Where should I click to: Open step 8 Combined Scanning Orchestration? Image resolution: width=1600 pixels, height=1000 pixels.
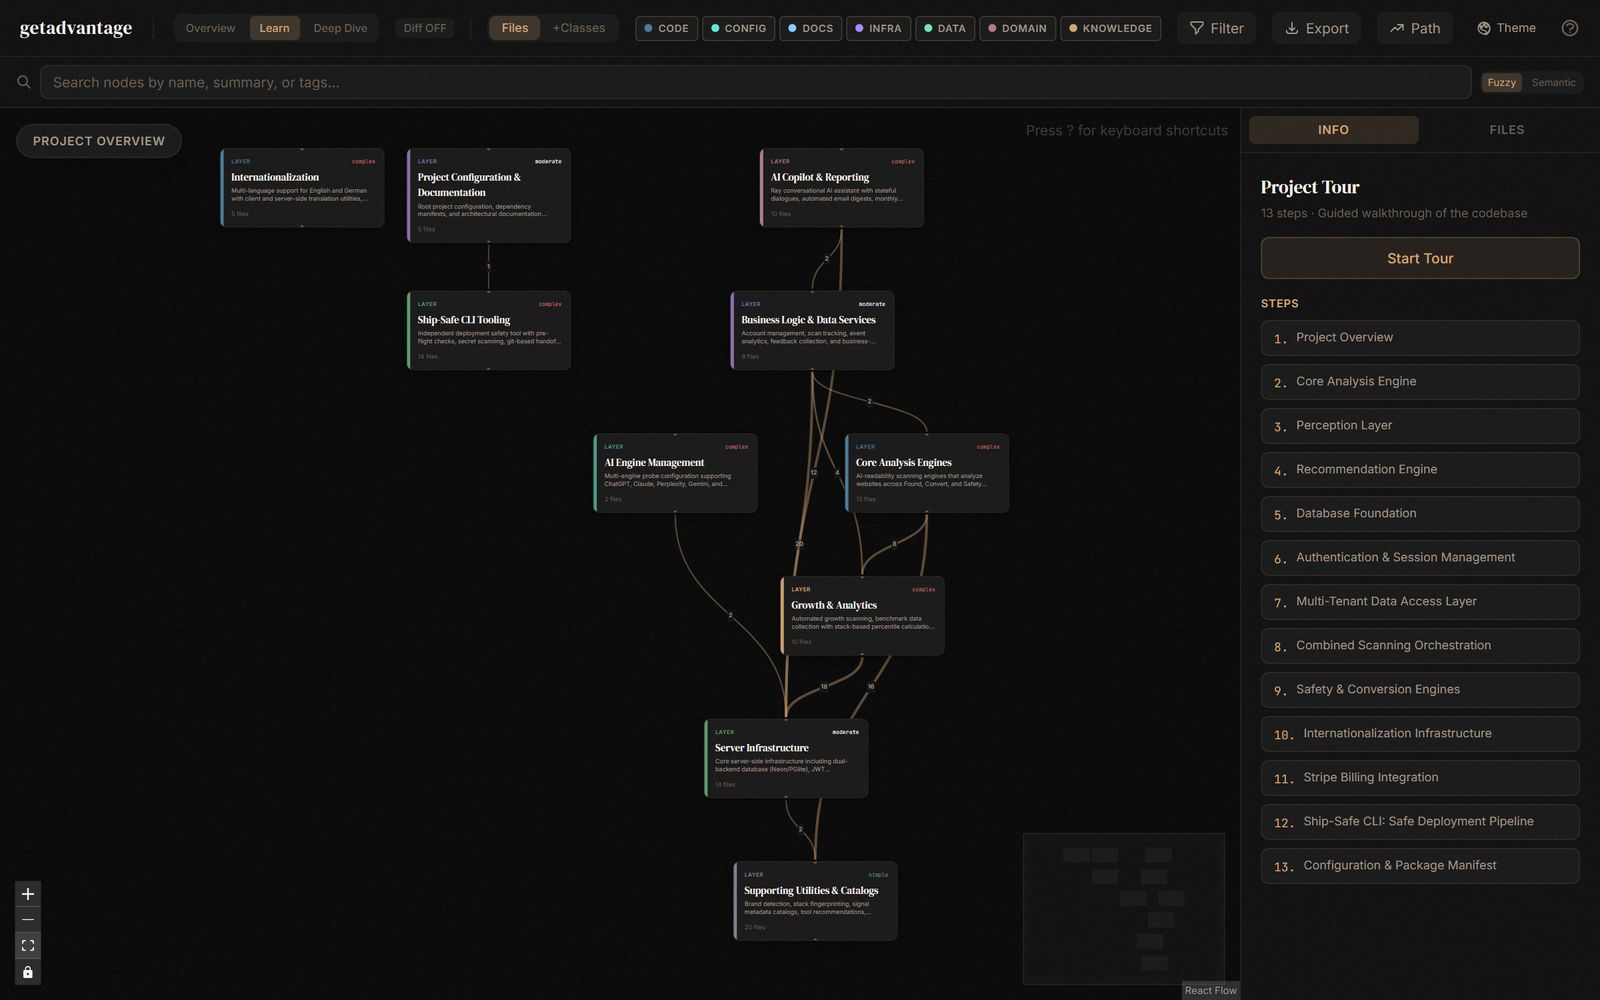(x=1420, y=646)
